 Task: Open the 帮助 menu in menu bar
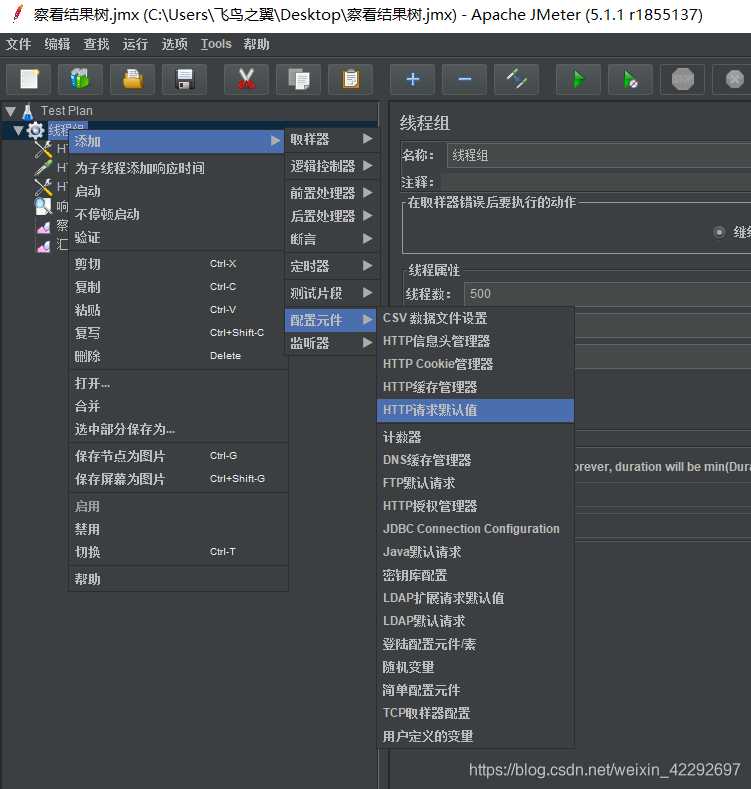(257, 44)
